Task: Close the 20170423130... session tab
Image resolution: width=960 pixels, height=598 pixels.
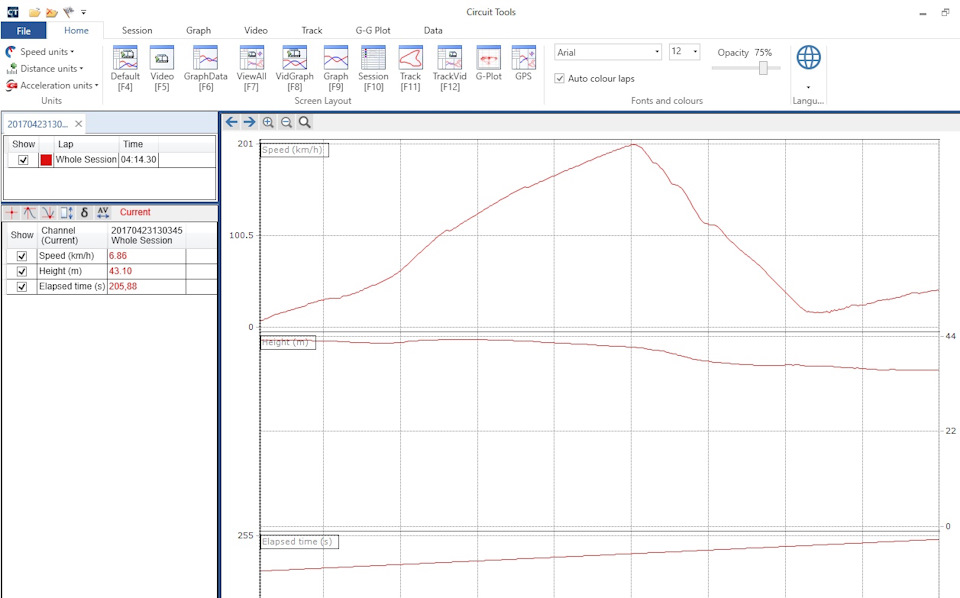Action: tap(78, 124)
